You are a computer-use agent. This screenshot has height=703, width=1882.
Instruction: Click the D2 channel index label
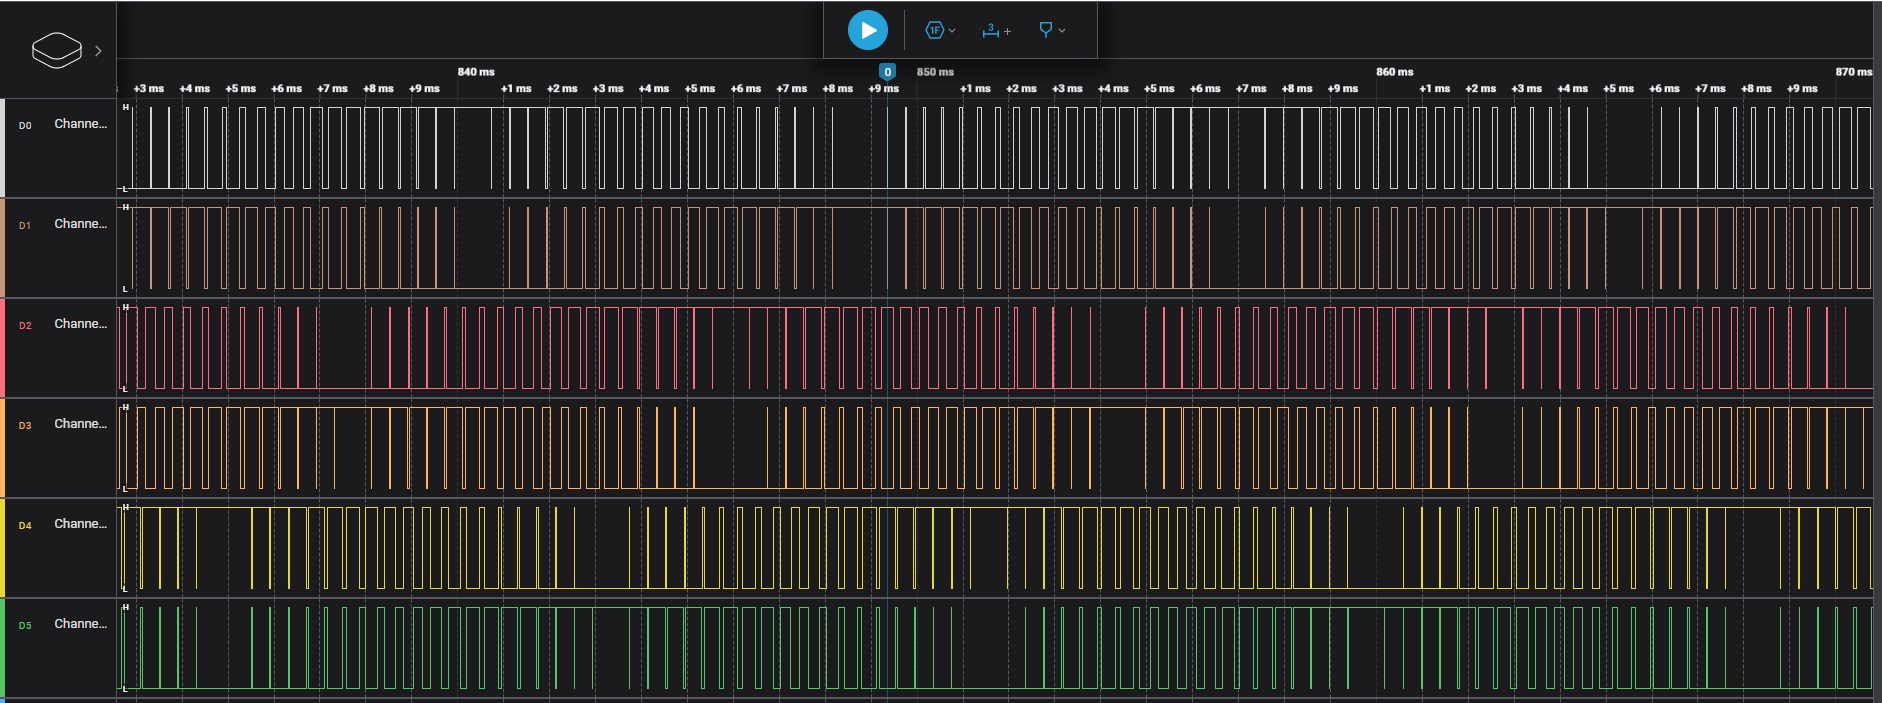(x=25, y=326)
